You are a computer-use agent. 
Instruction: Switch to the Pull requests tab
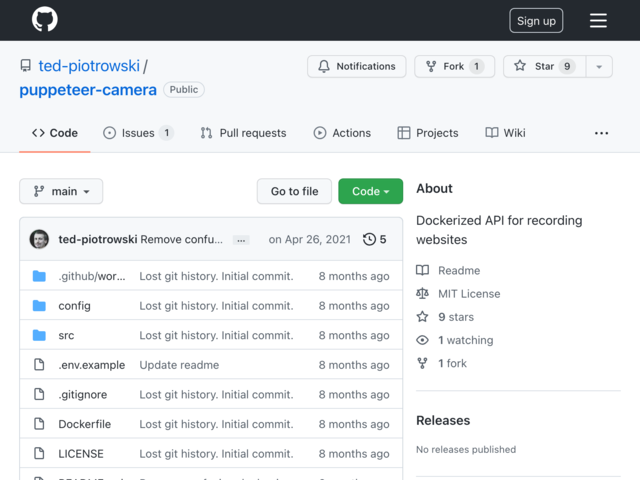243,133
